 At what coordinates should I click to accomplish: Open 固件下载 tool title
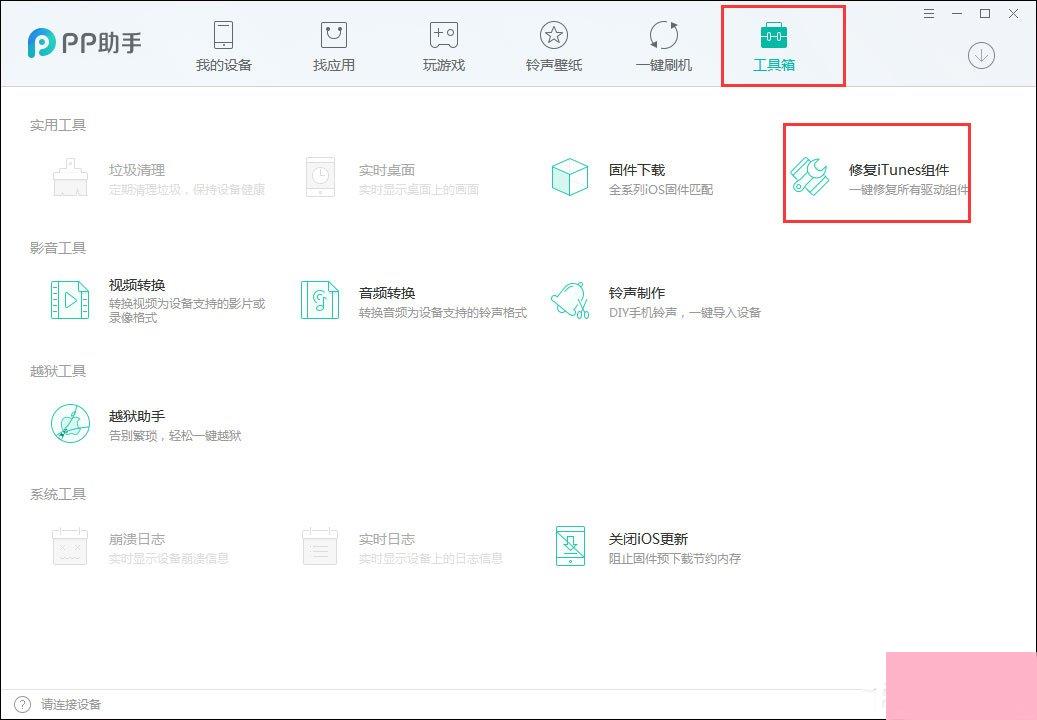[637, 170]
